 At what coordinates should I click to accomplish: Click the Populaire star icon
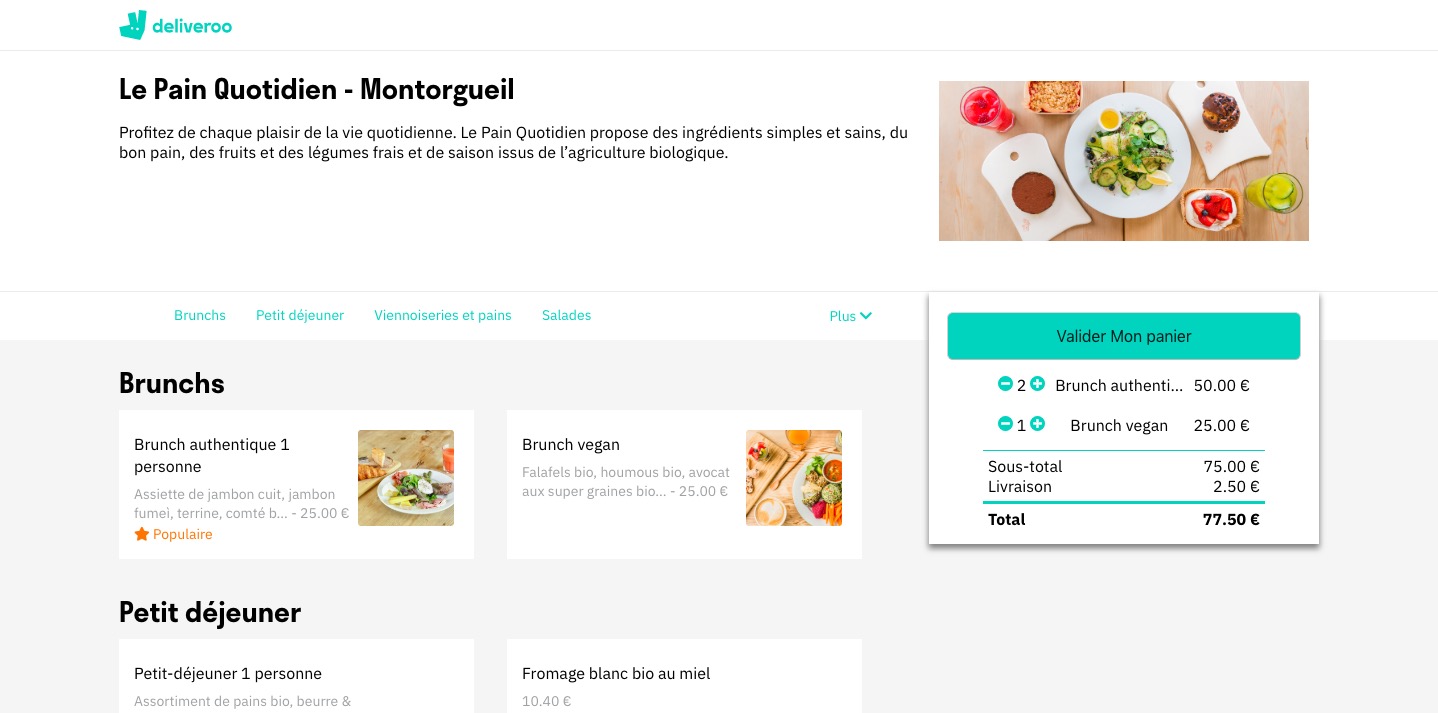142,533
